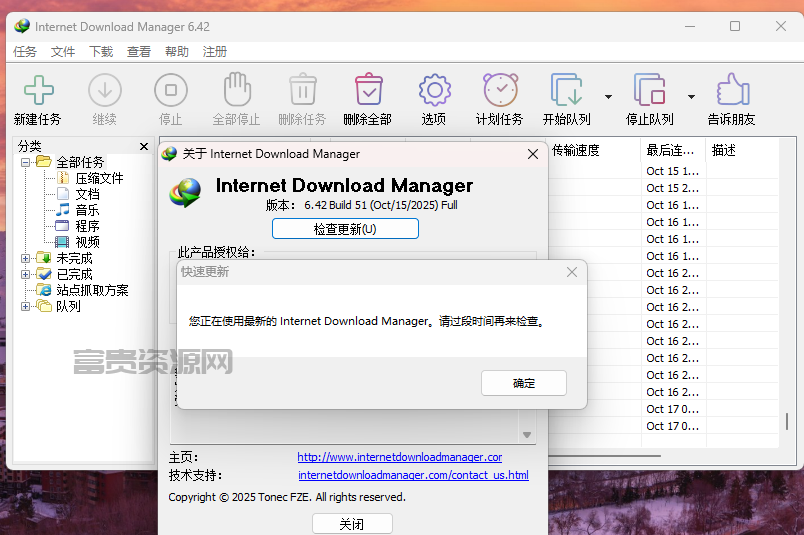Select the 文档 document category icon
Image resolution: width=804 pixels, height=535 pixels.
click(63, 194)
